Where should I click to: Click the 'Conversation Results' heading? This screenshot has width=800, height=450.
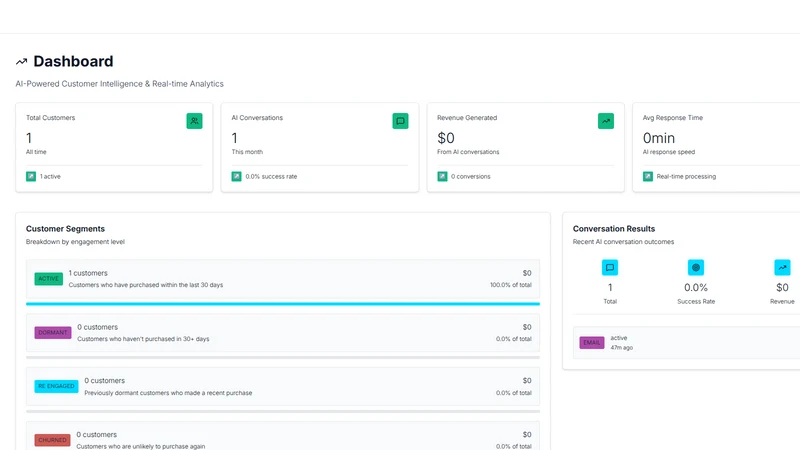point(614,229)
